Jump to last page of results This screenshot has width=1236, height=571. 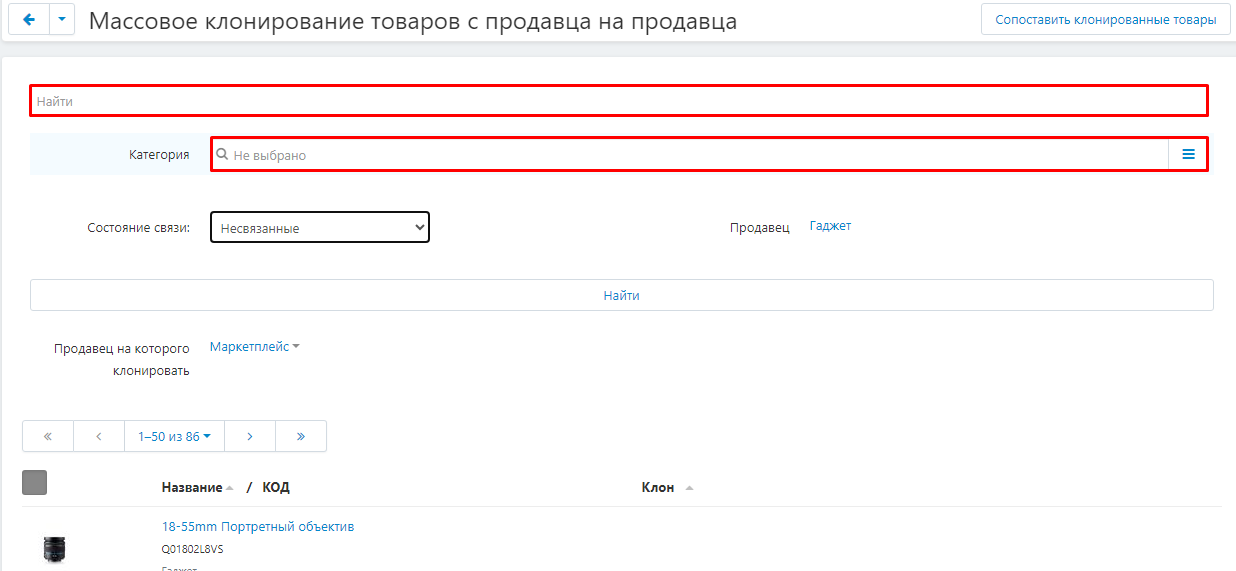301,436
